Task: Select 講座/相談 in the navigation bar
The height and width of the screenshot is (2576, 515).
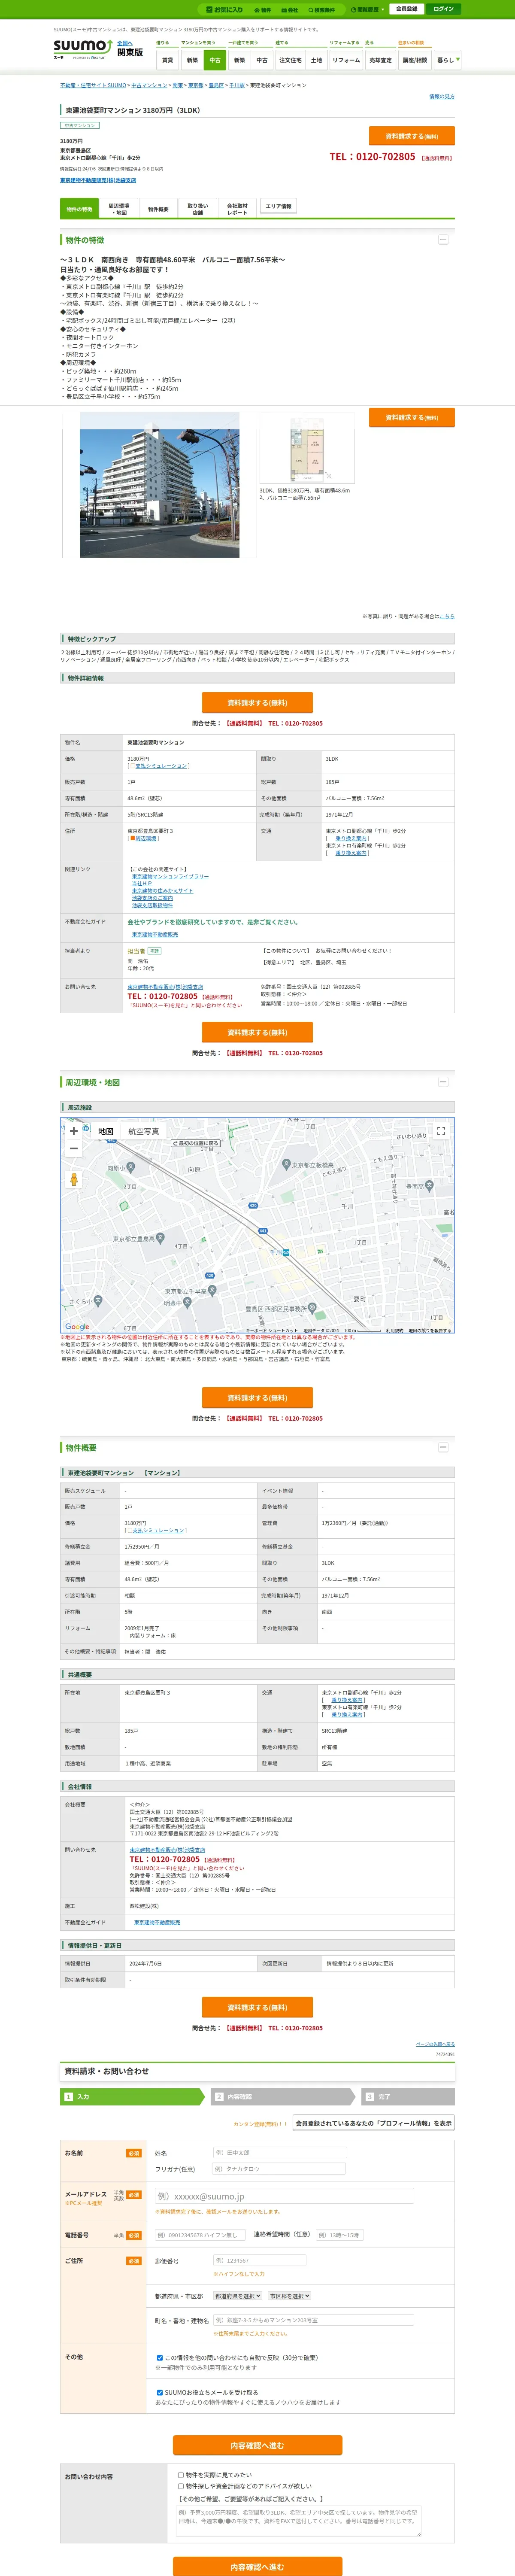Action: [x=414, y=60]
